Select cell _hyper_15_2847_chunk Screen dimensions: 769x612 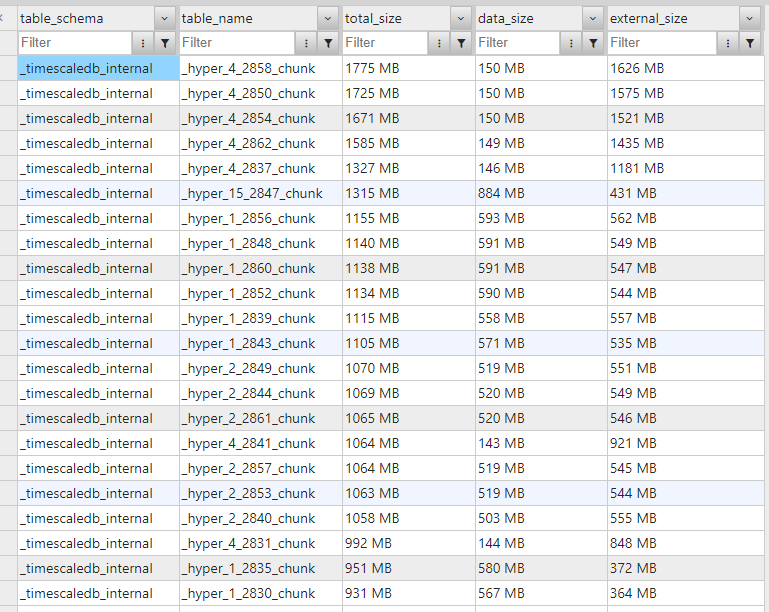(x=261, y=193)
